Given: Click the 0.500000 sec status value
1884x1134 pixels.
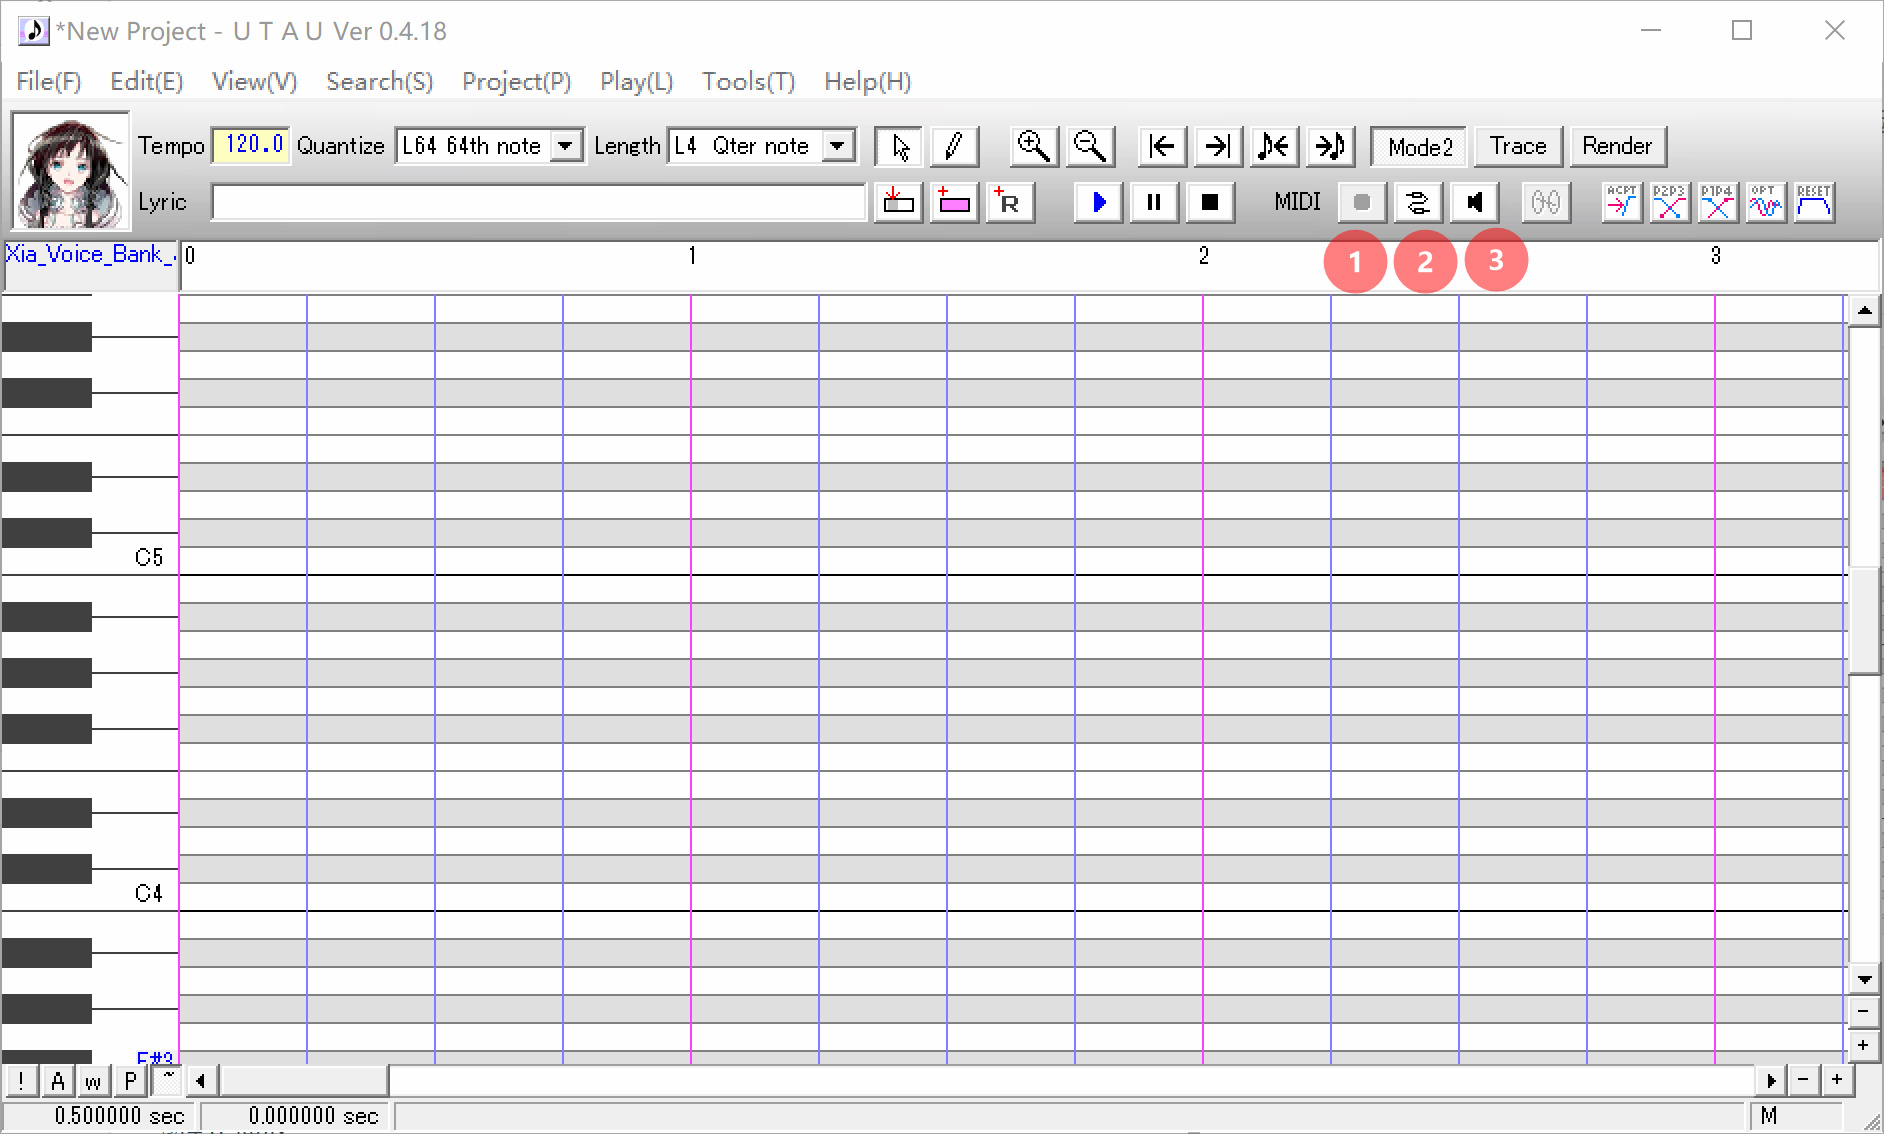Looking at the screenshot, I should (x=119, y=1116).
